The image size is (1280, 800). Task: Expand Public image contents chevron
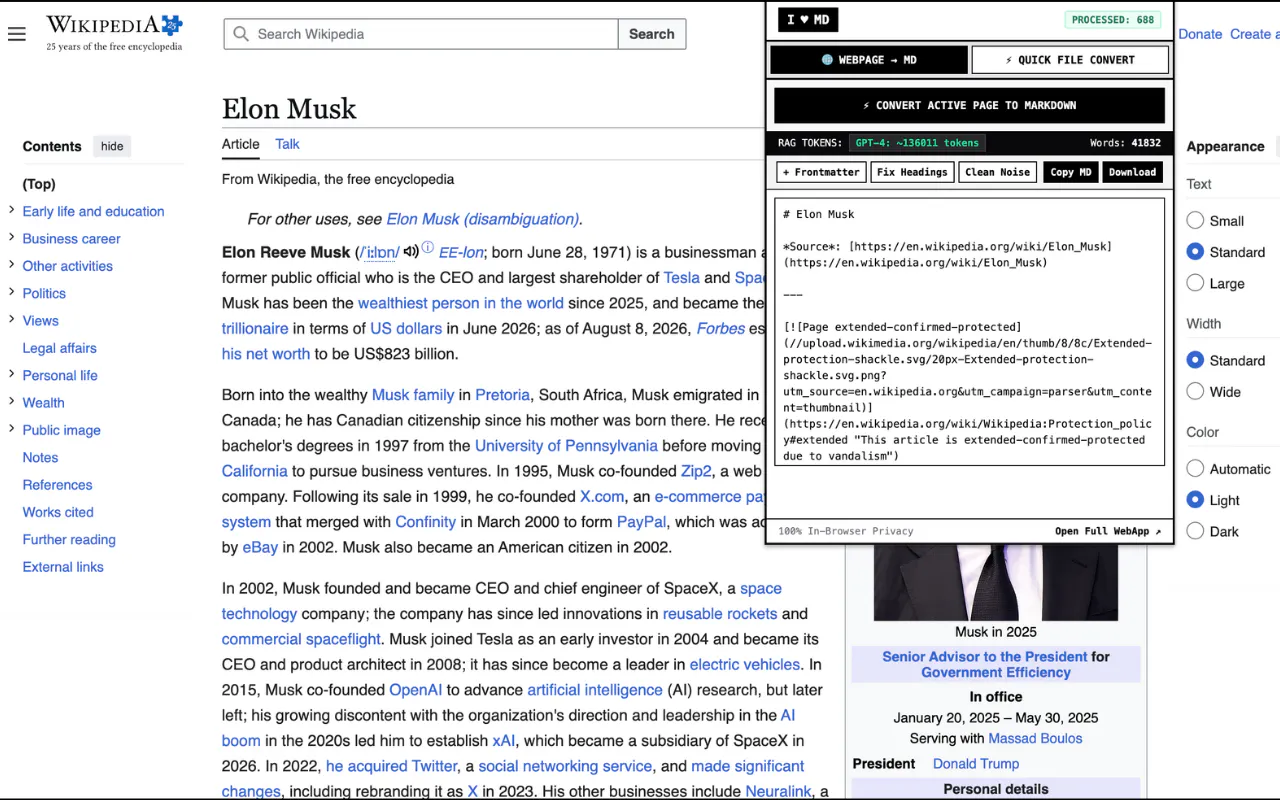click(x=11, y=430)
